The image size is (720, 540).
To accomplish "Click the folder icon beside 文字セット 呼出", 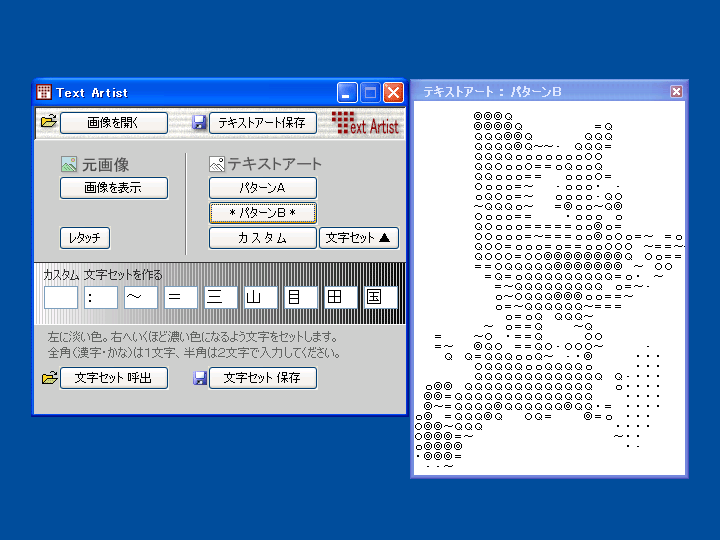I will (x=49, y=378).
